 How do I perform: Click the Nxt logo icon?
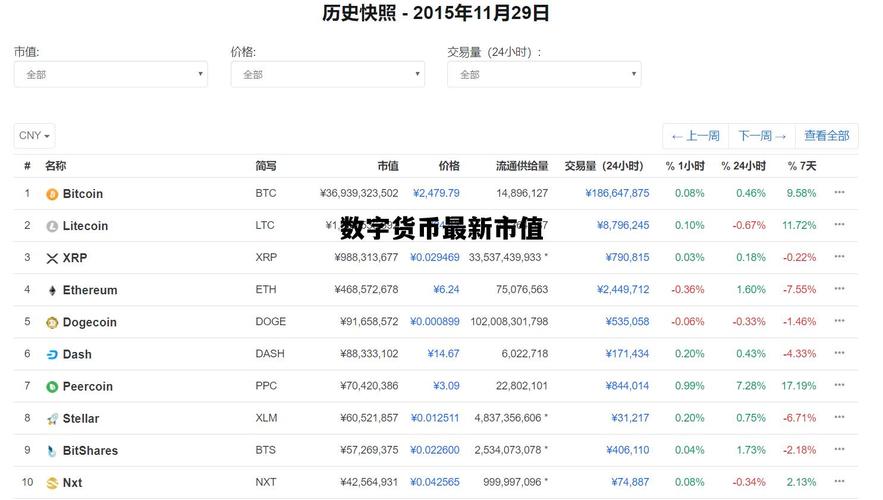coord(52,483)
